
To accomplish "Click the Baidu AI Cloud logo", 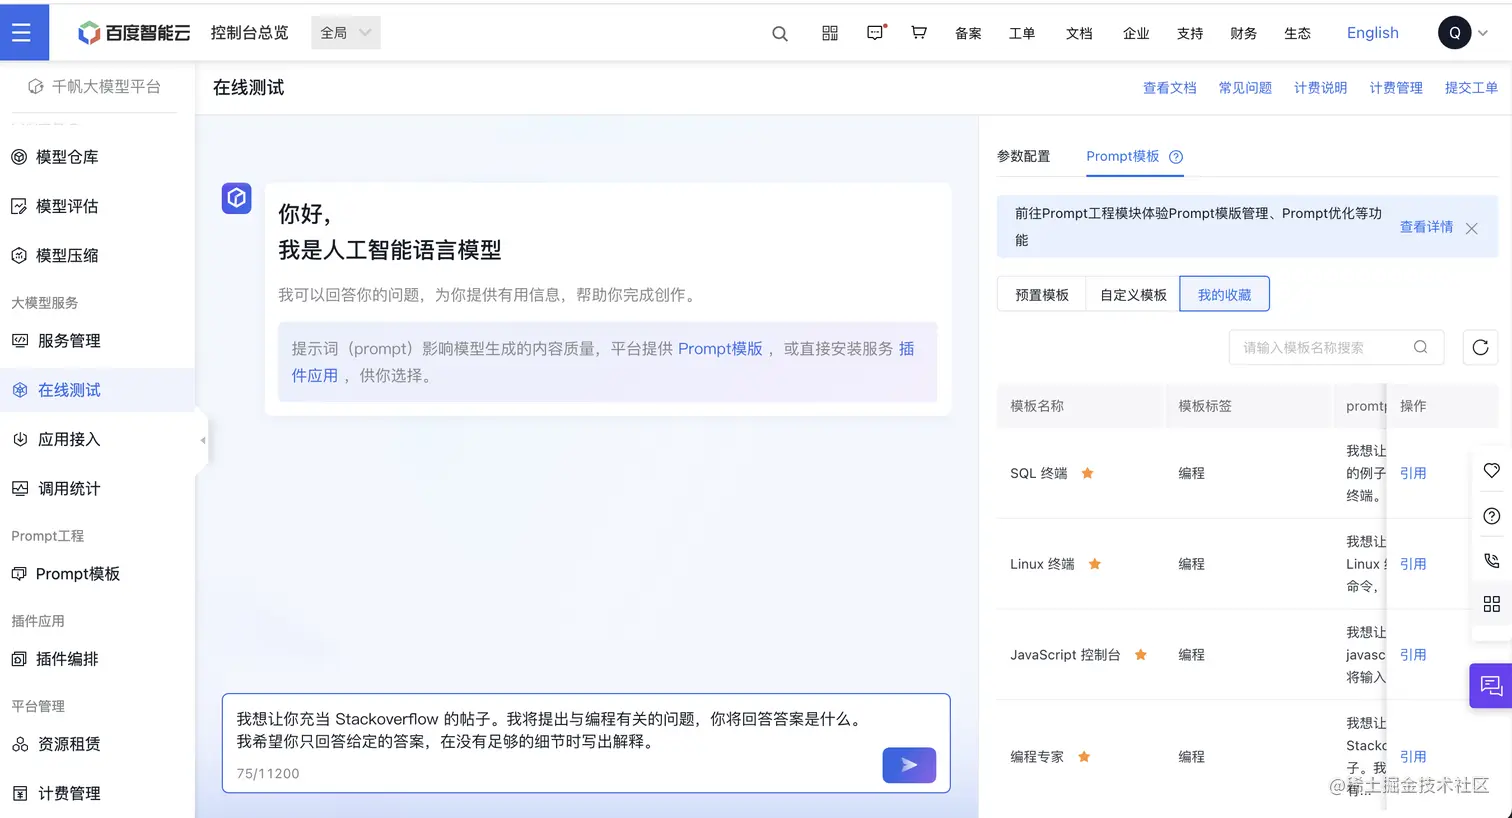I will 134,33.
